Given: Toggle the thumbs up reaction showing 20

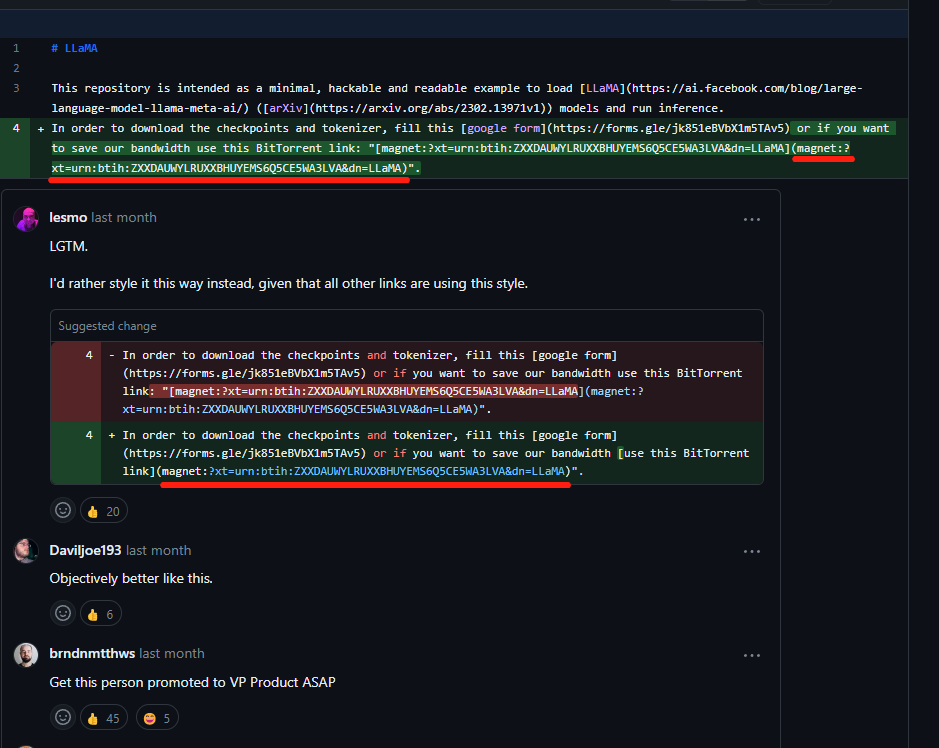Looking at the screenshot, I should click(x=104, y=511).
